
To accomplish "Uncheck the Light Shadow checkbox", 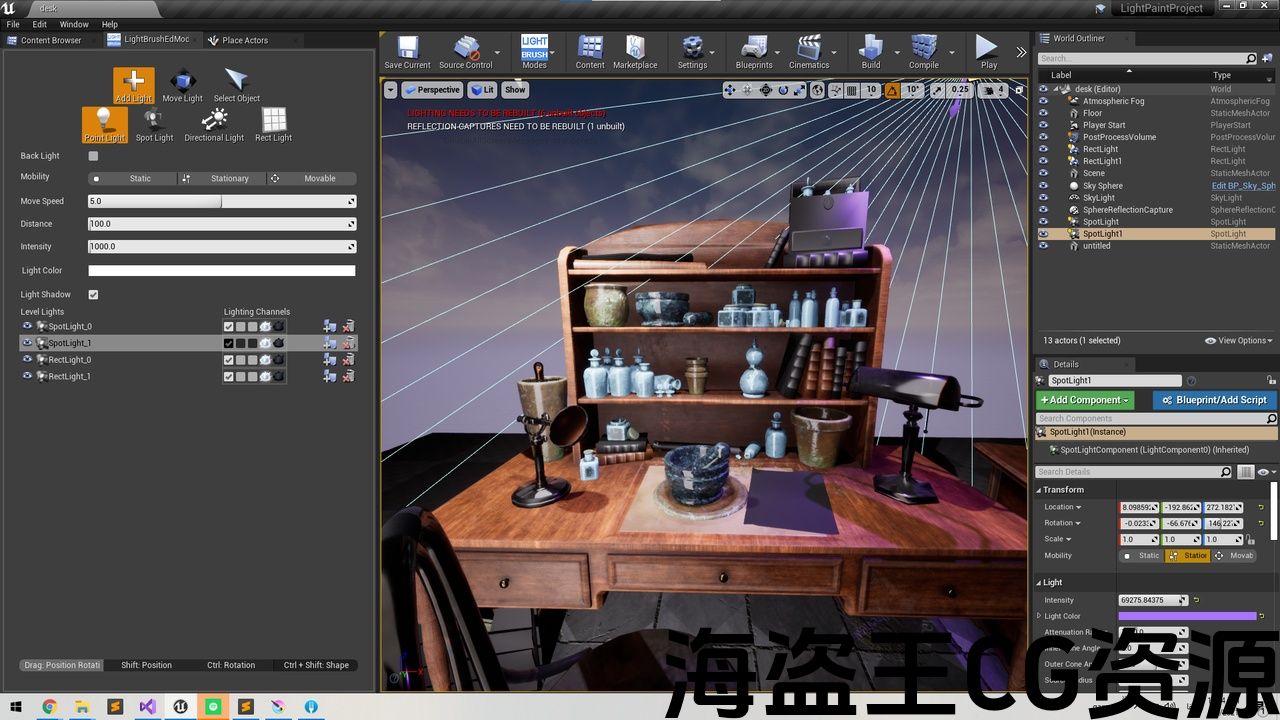I will [93, 295].
